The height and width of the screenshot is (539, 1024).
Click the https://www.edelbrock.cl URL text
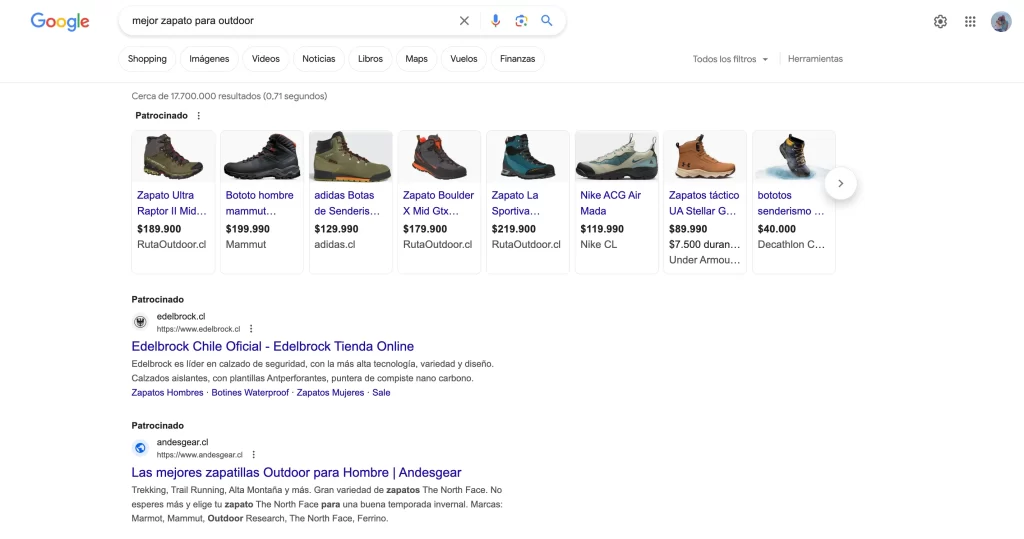pyautogui.click(x=199, y=329)
